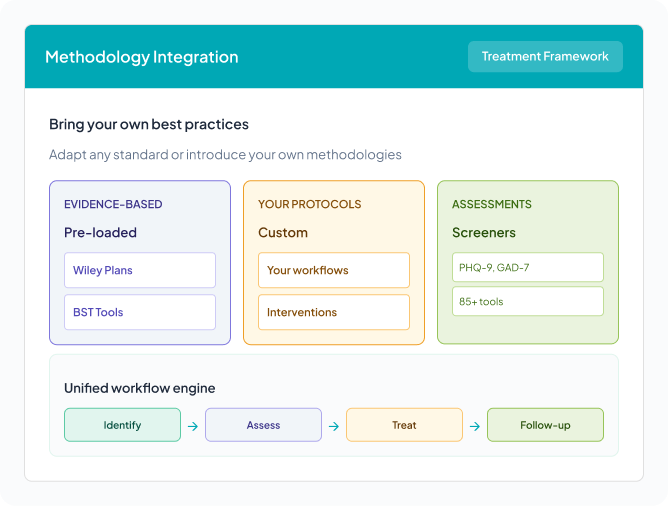Choose the BST Tools option

pos(139,312)
